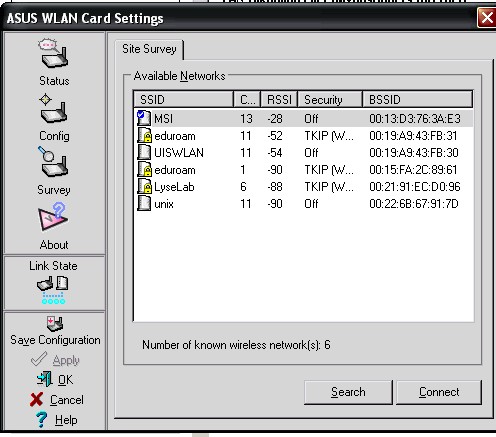496x437 pixels.
Task: Click the Cancel label
Action: coord(67,400)
